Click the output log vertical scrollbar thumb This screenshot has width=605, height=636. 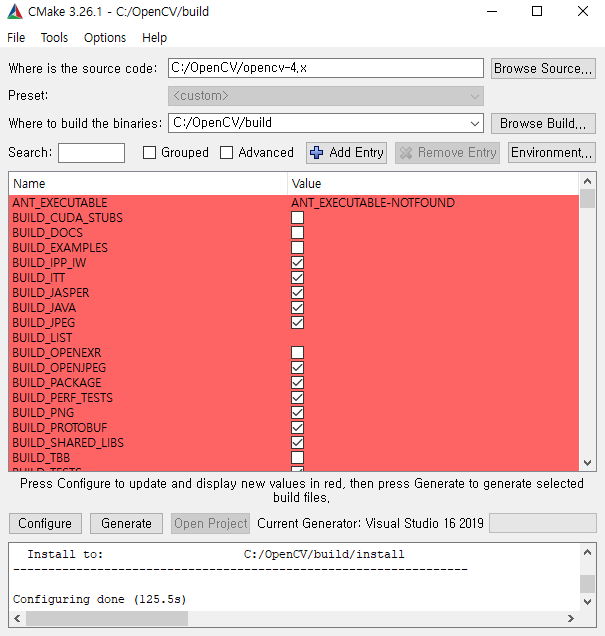pos(587,584)
